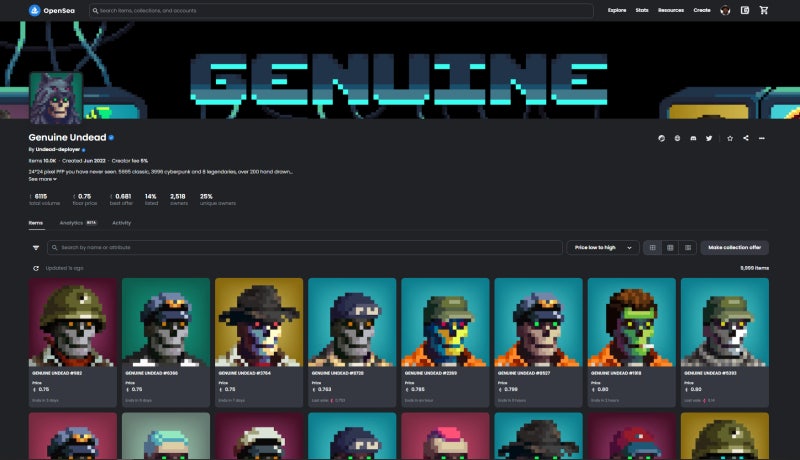The width and height of the screenshot is (800, 460).
Task: Open the Stats menu
Action: pos(642,10)
